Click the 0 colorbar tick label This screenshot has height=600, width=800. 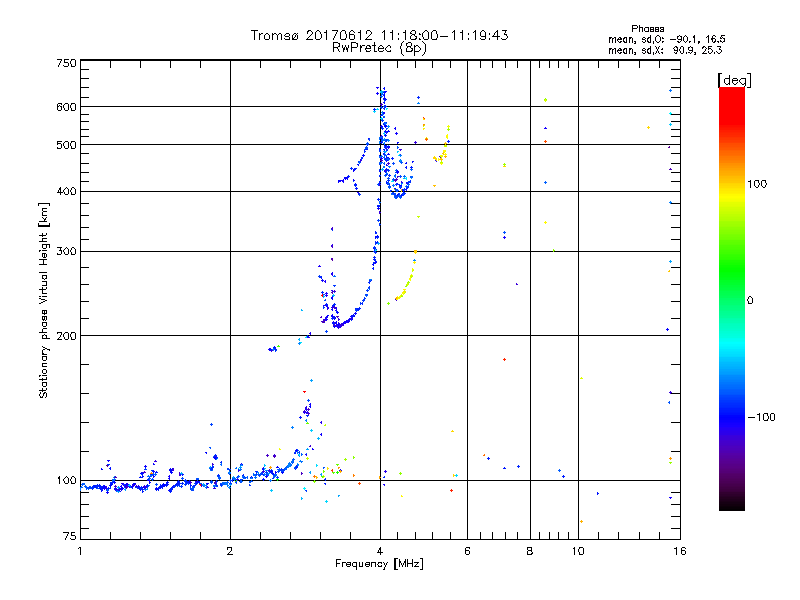tap(750, 300)
